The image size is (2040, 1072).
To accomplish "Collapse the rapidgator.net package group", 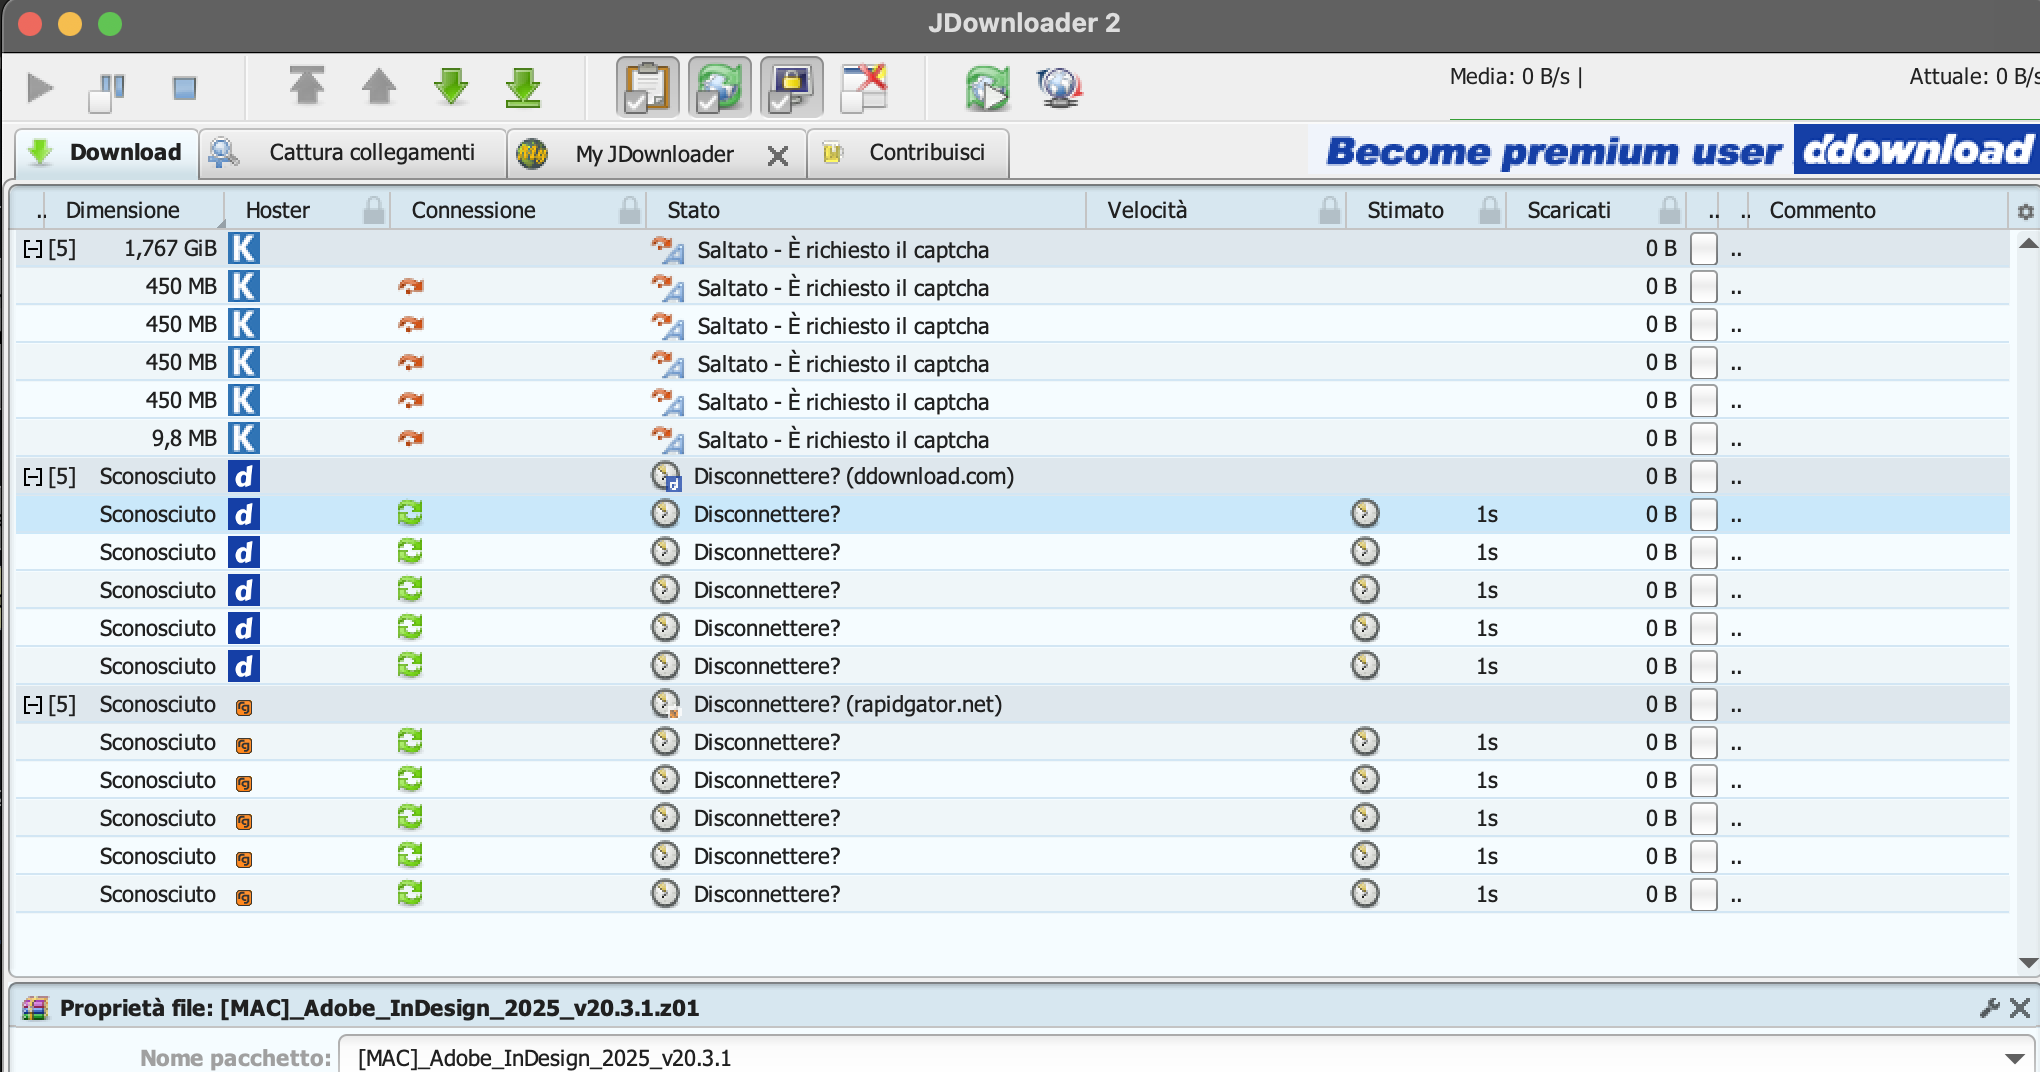I will 32,705.
